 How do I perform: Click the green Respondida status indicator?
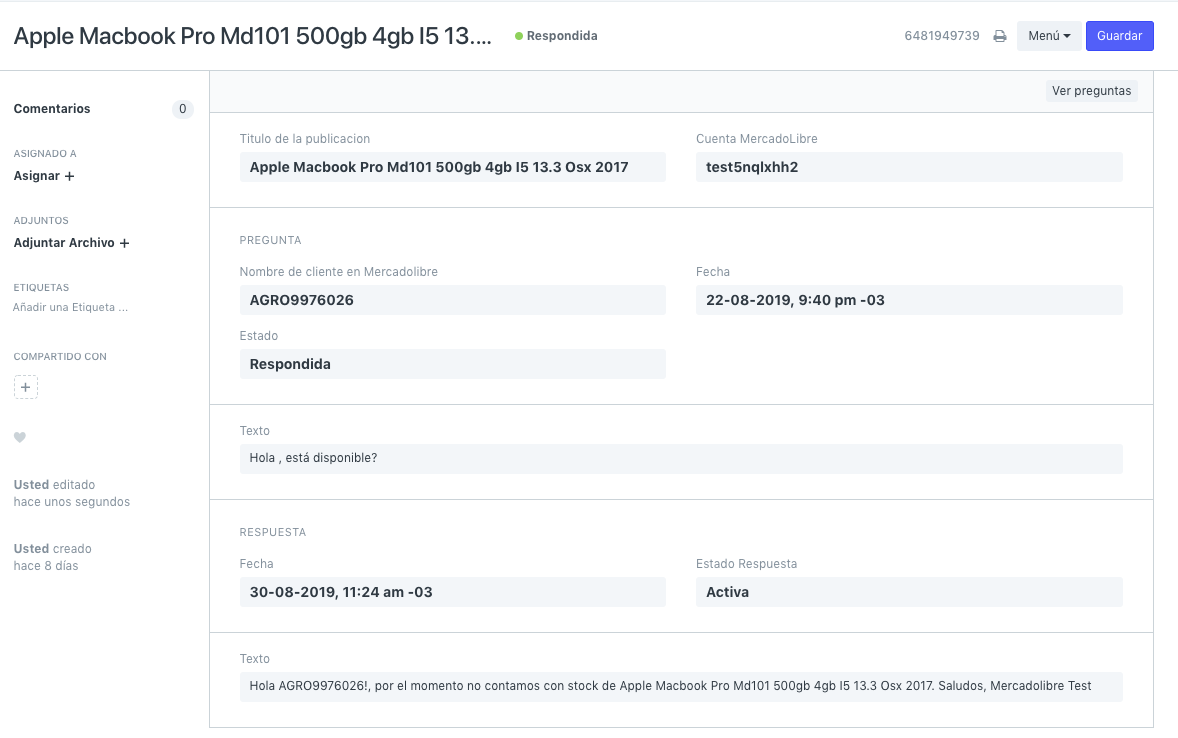[556, 36]
